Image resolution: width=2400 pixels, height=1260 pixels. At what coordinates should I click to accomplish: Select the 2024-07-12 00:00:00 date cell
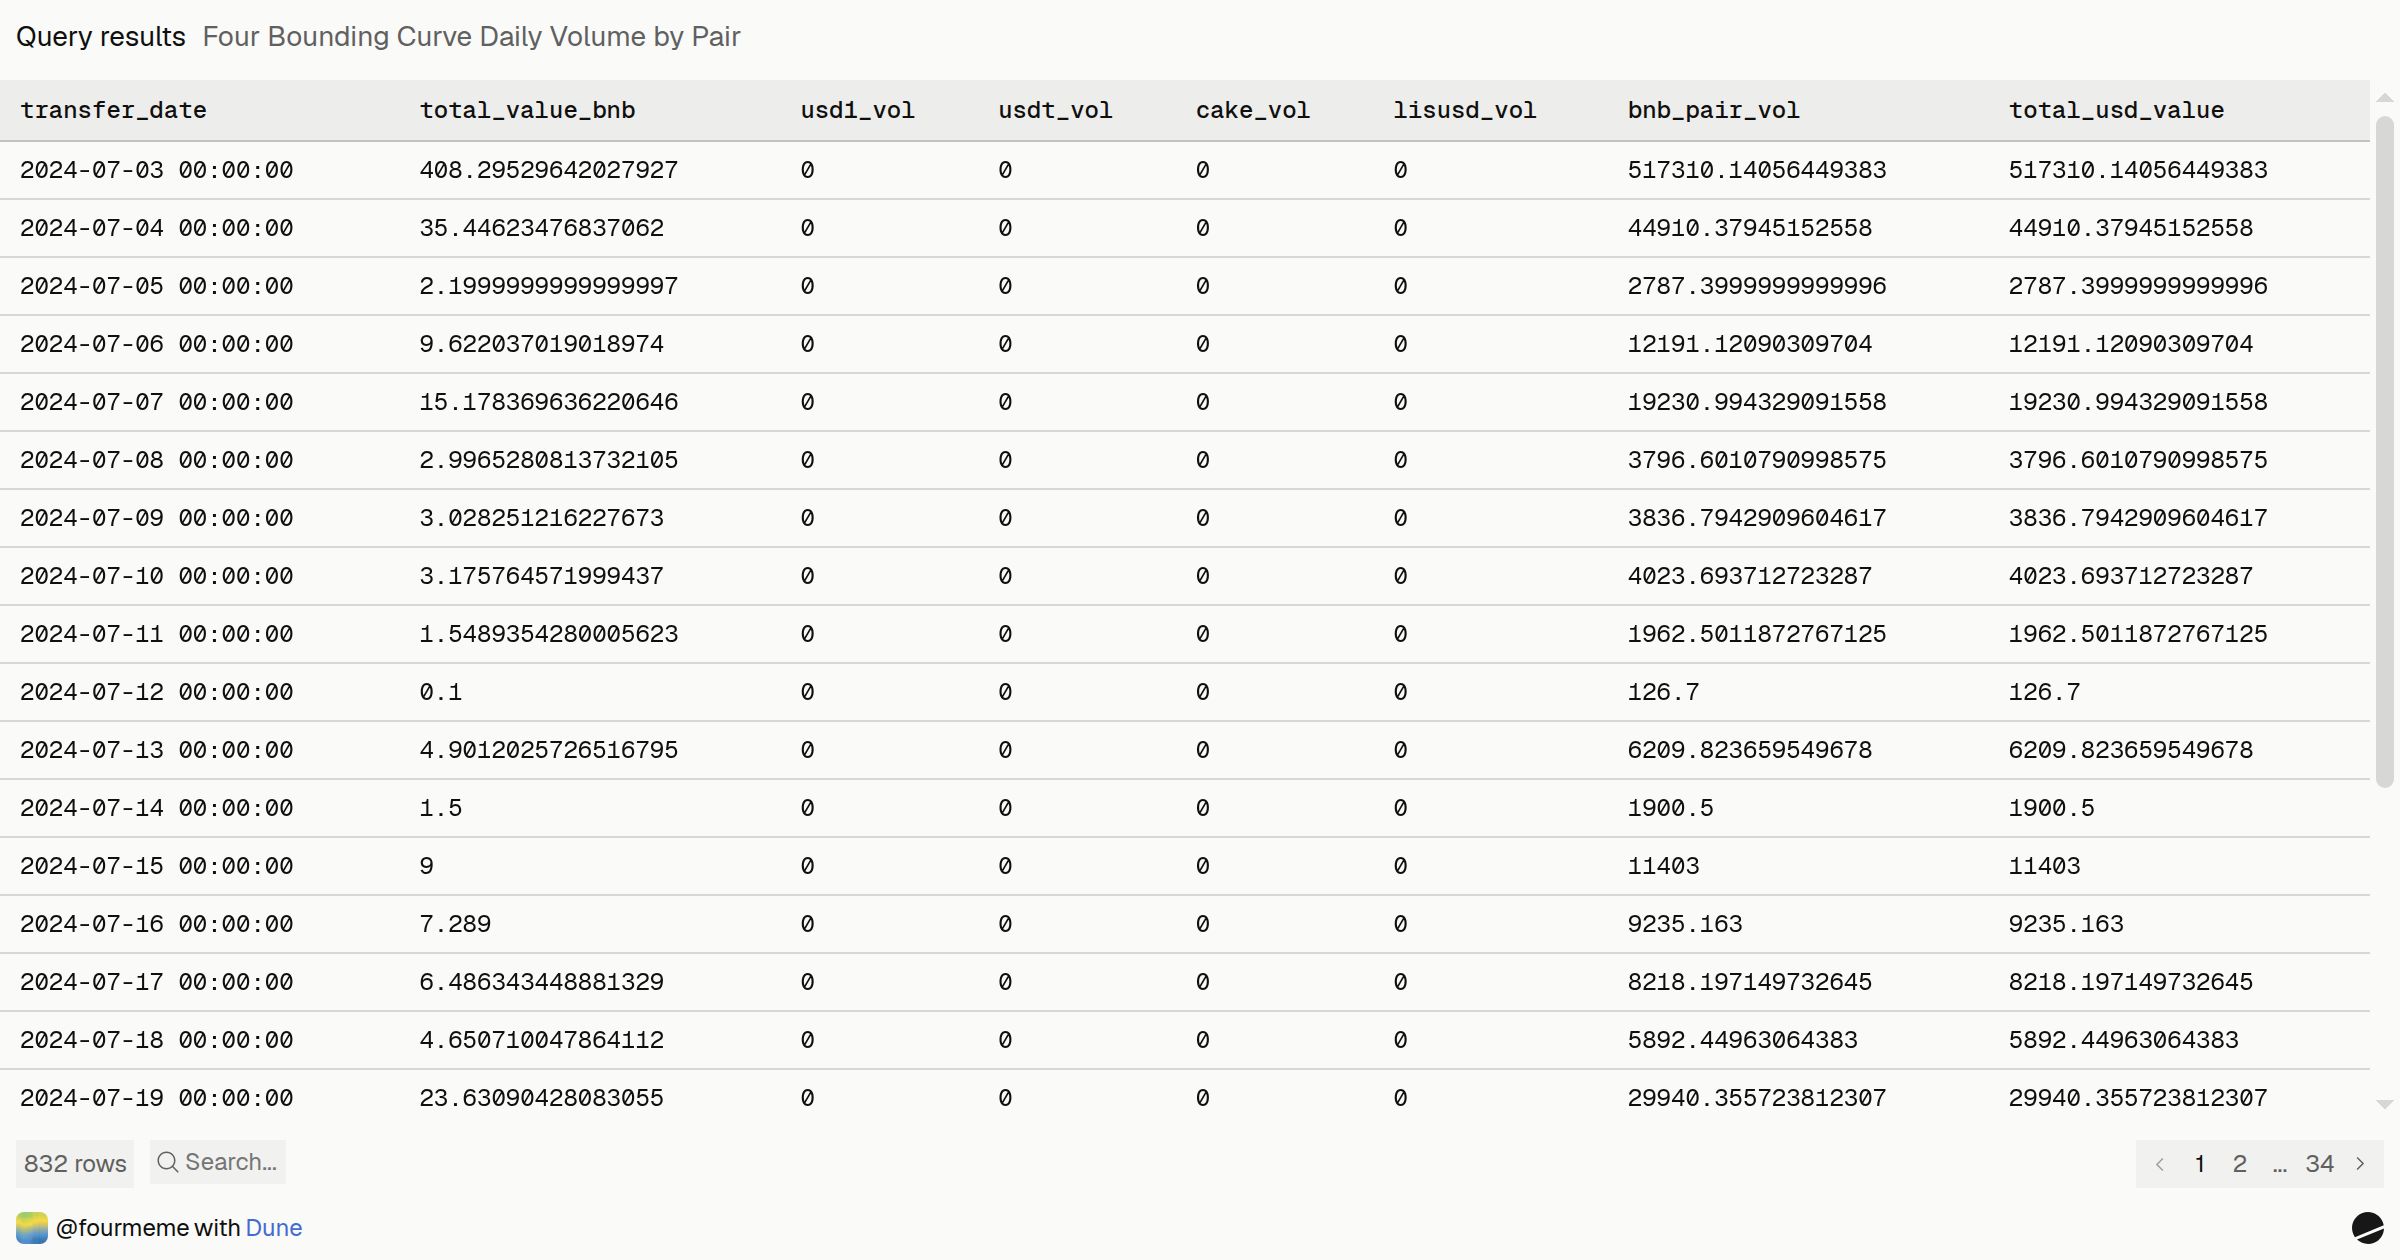coord(157,692)
